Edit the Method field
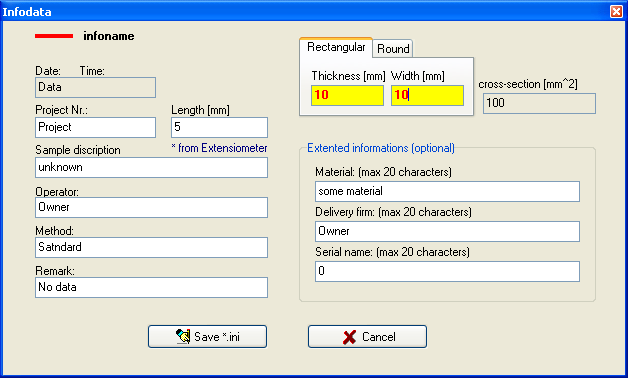Image resolution: width=628 pixels, height=378 pixels. [151, 247]
